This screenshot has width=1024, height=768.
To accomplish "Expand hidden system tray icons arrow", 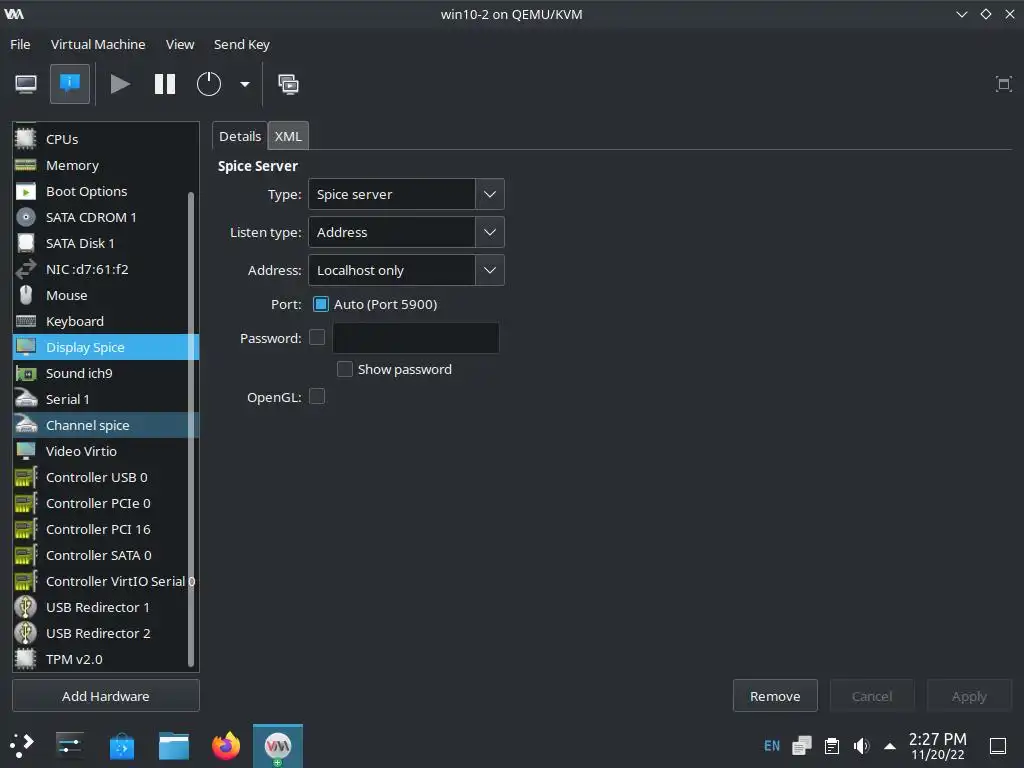I will [889, 746].
